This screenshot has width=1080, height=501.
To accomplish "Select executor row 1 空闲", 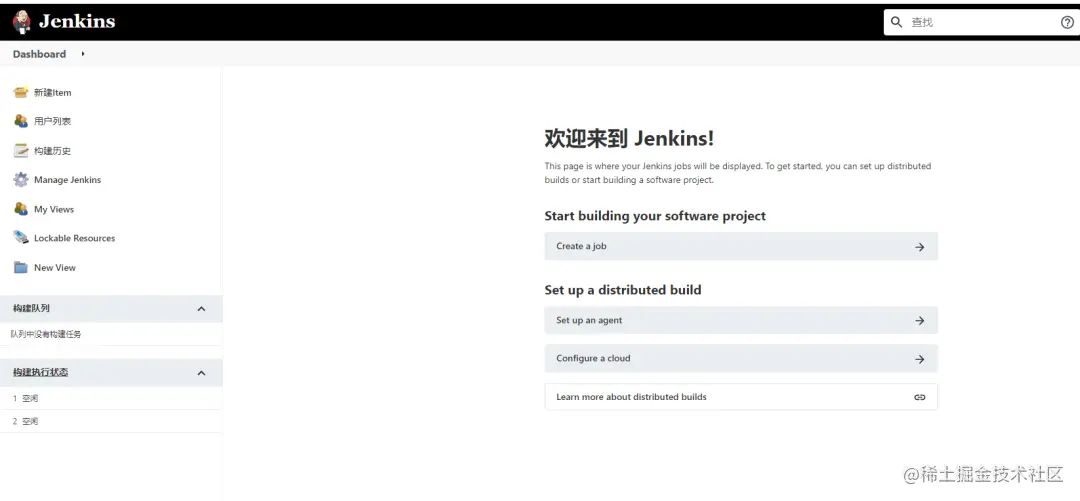I will click(x=111, y=398).
